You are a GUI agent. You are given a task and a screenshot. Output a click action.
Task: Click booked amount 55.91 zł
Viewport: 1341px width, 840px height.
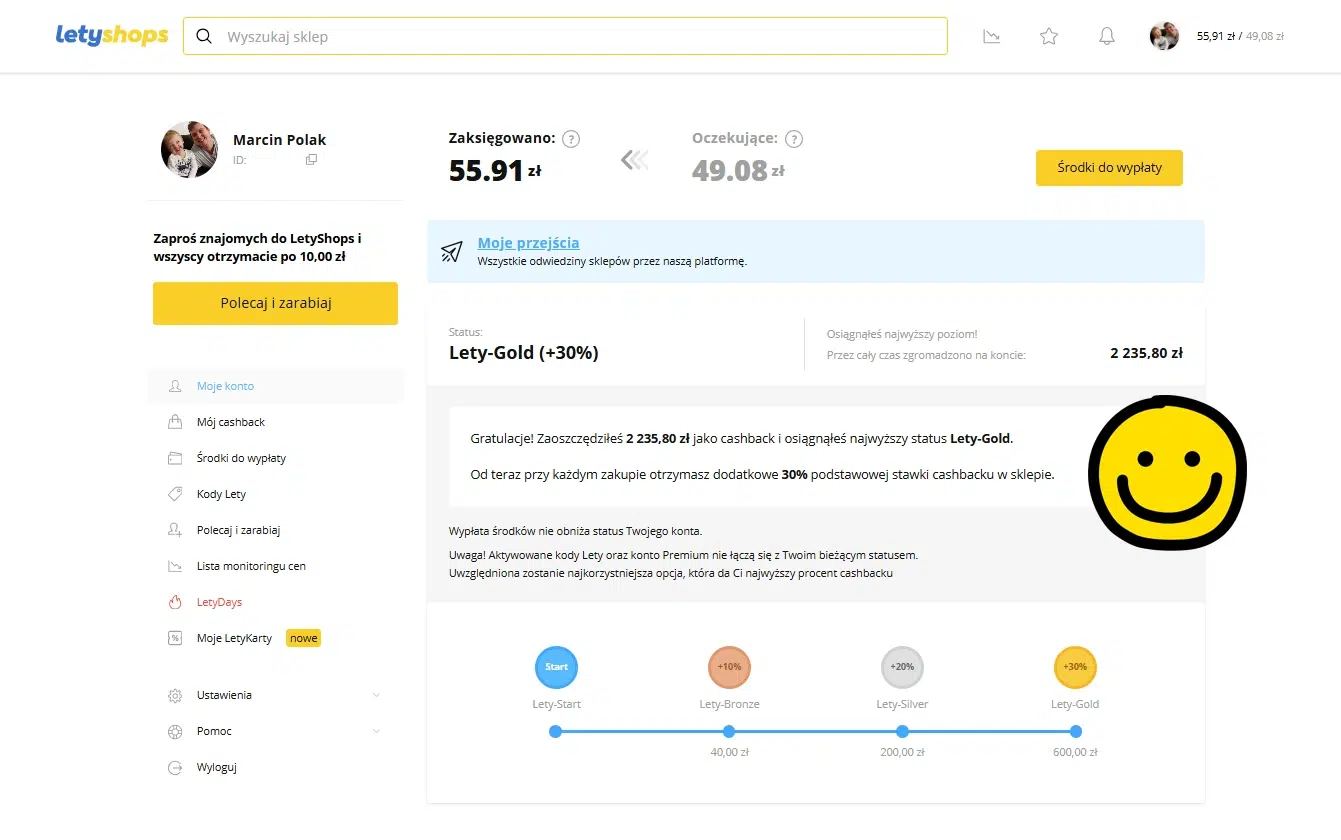click(495, 170)
